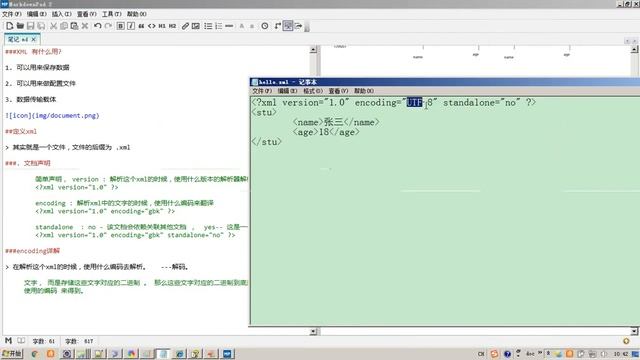
Task: Undo the last edit
Action: point(98,26)
